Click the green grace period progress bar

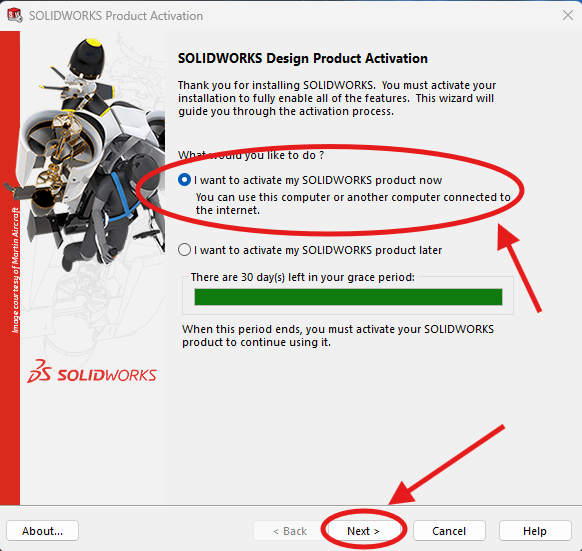click(348, 297)
